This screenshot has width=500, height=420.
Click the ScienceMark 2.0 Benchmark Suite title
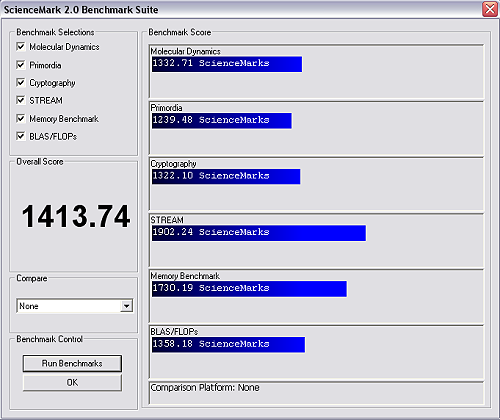coord(81,10)
